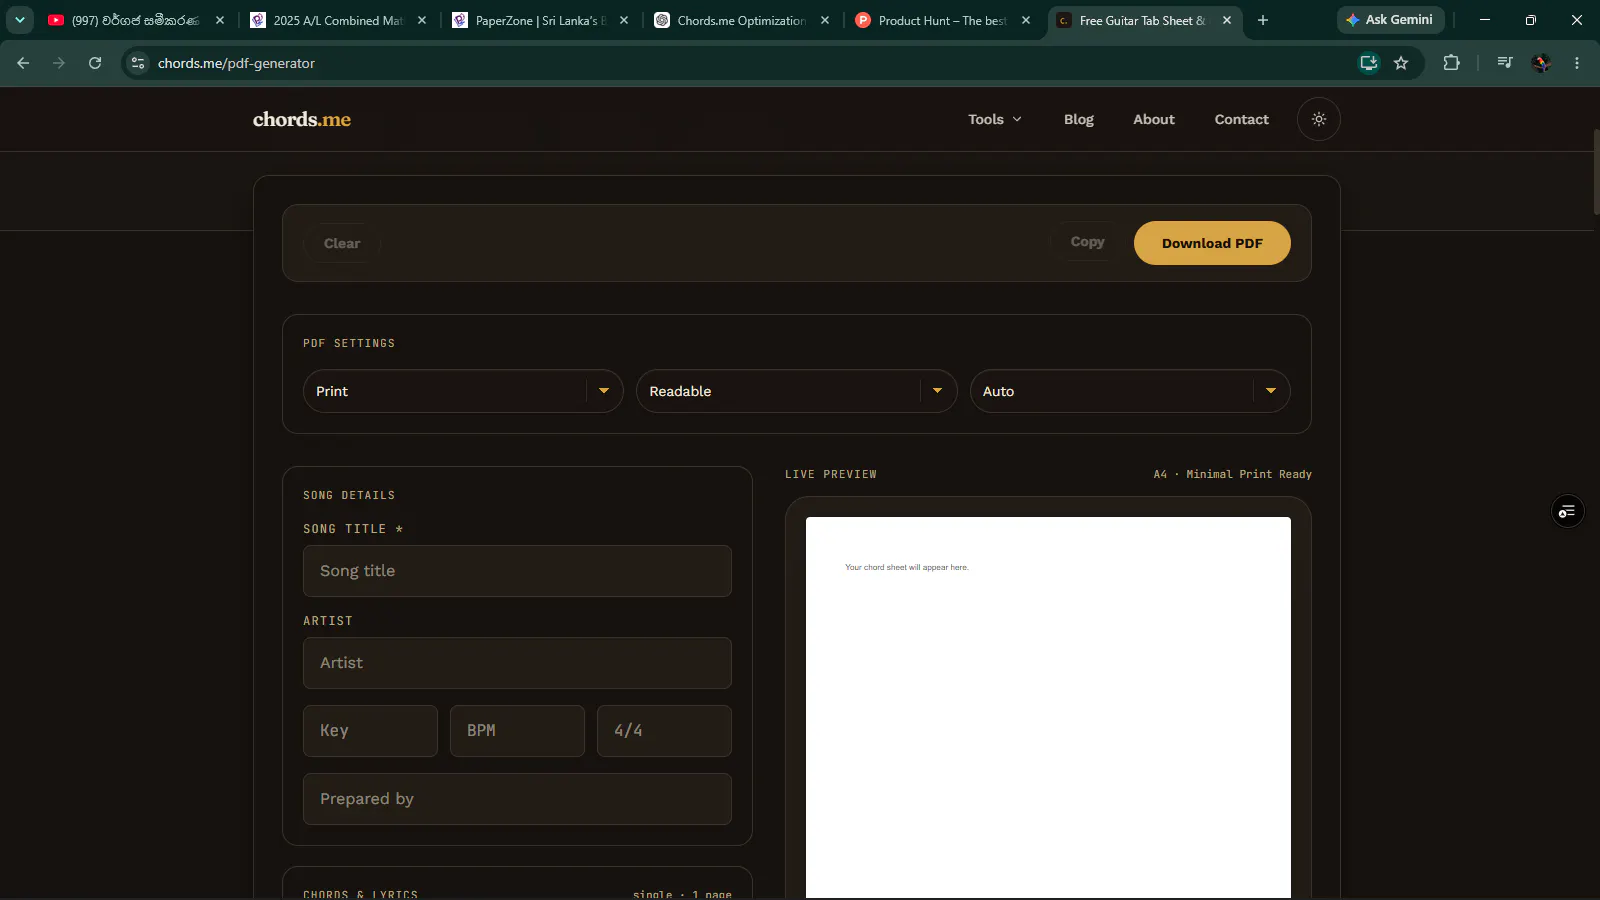Image resolution: width=1600 pixels, height=900 pixels.
Task: Open the Auto layout dropdown
Action: coord(1130,391)
